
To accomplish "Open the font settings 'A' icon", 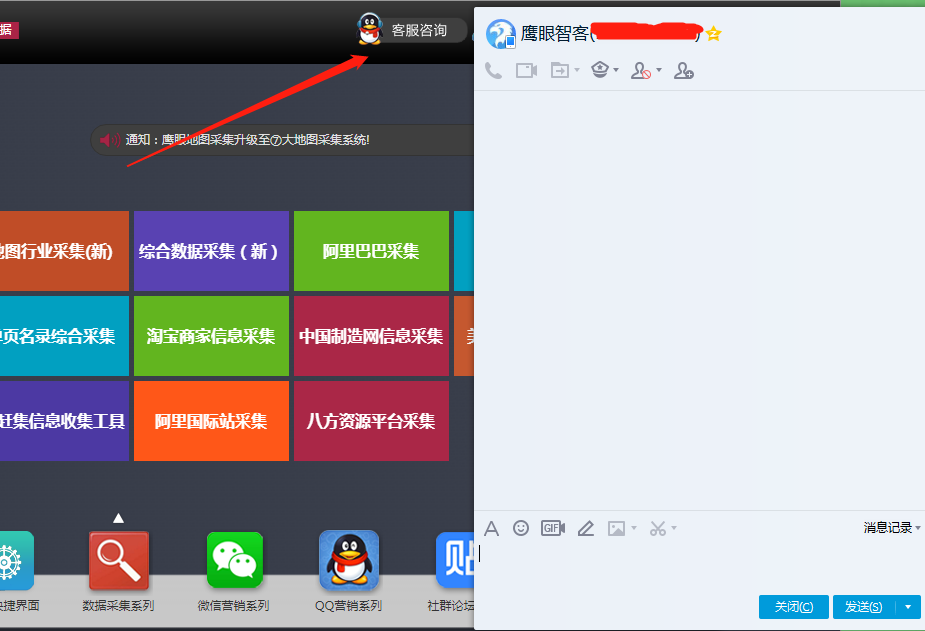I will point(491,528).
